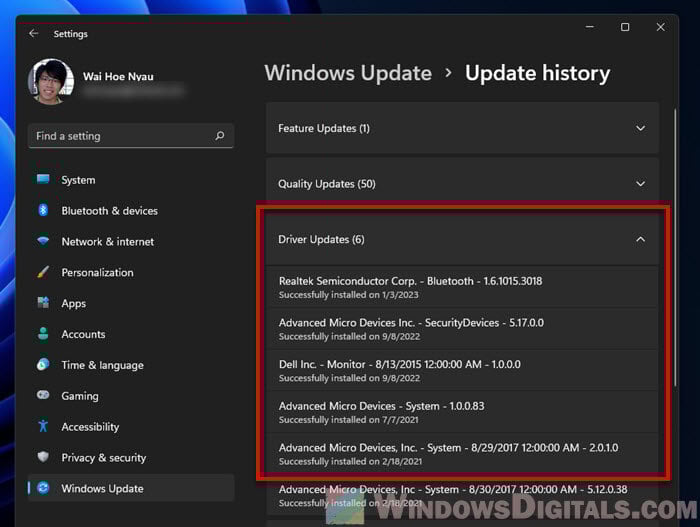This screenshot has height=527, width=700.
Task: Select the Dell Inc. Monitor 1.0.0.0 entry
Action: (462, 371)
